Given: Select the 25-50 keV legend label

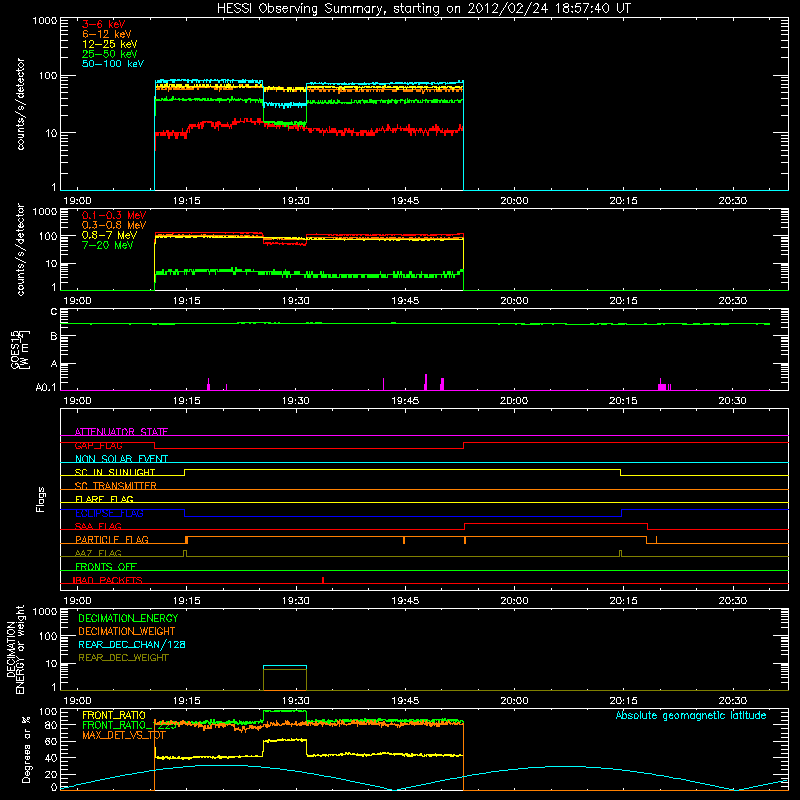Looking at the screenshot, I should 109,54.
